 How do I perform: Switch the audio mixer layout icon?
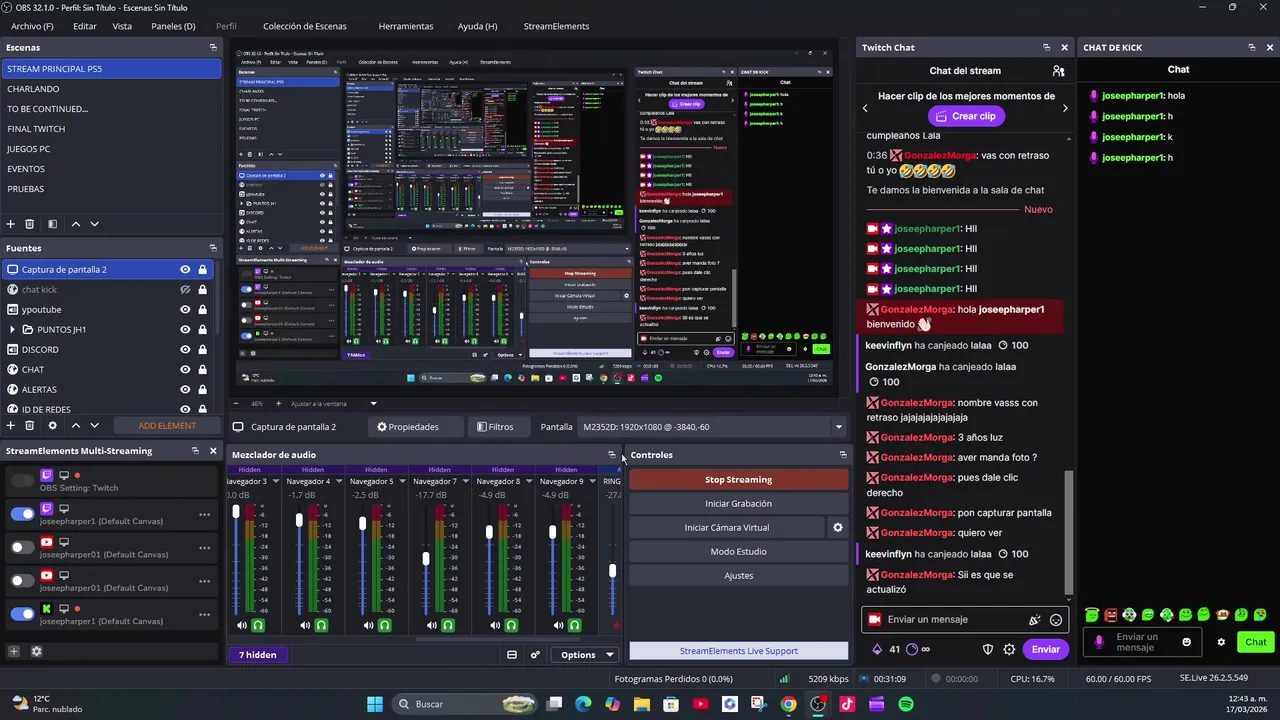[512, 655]
